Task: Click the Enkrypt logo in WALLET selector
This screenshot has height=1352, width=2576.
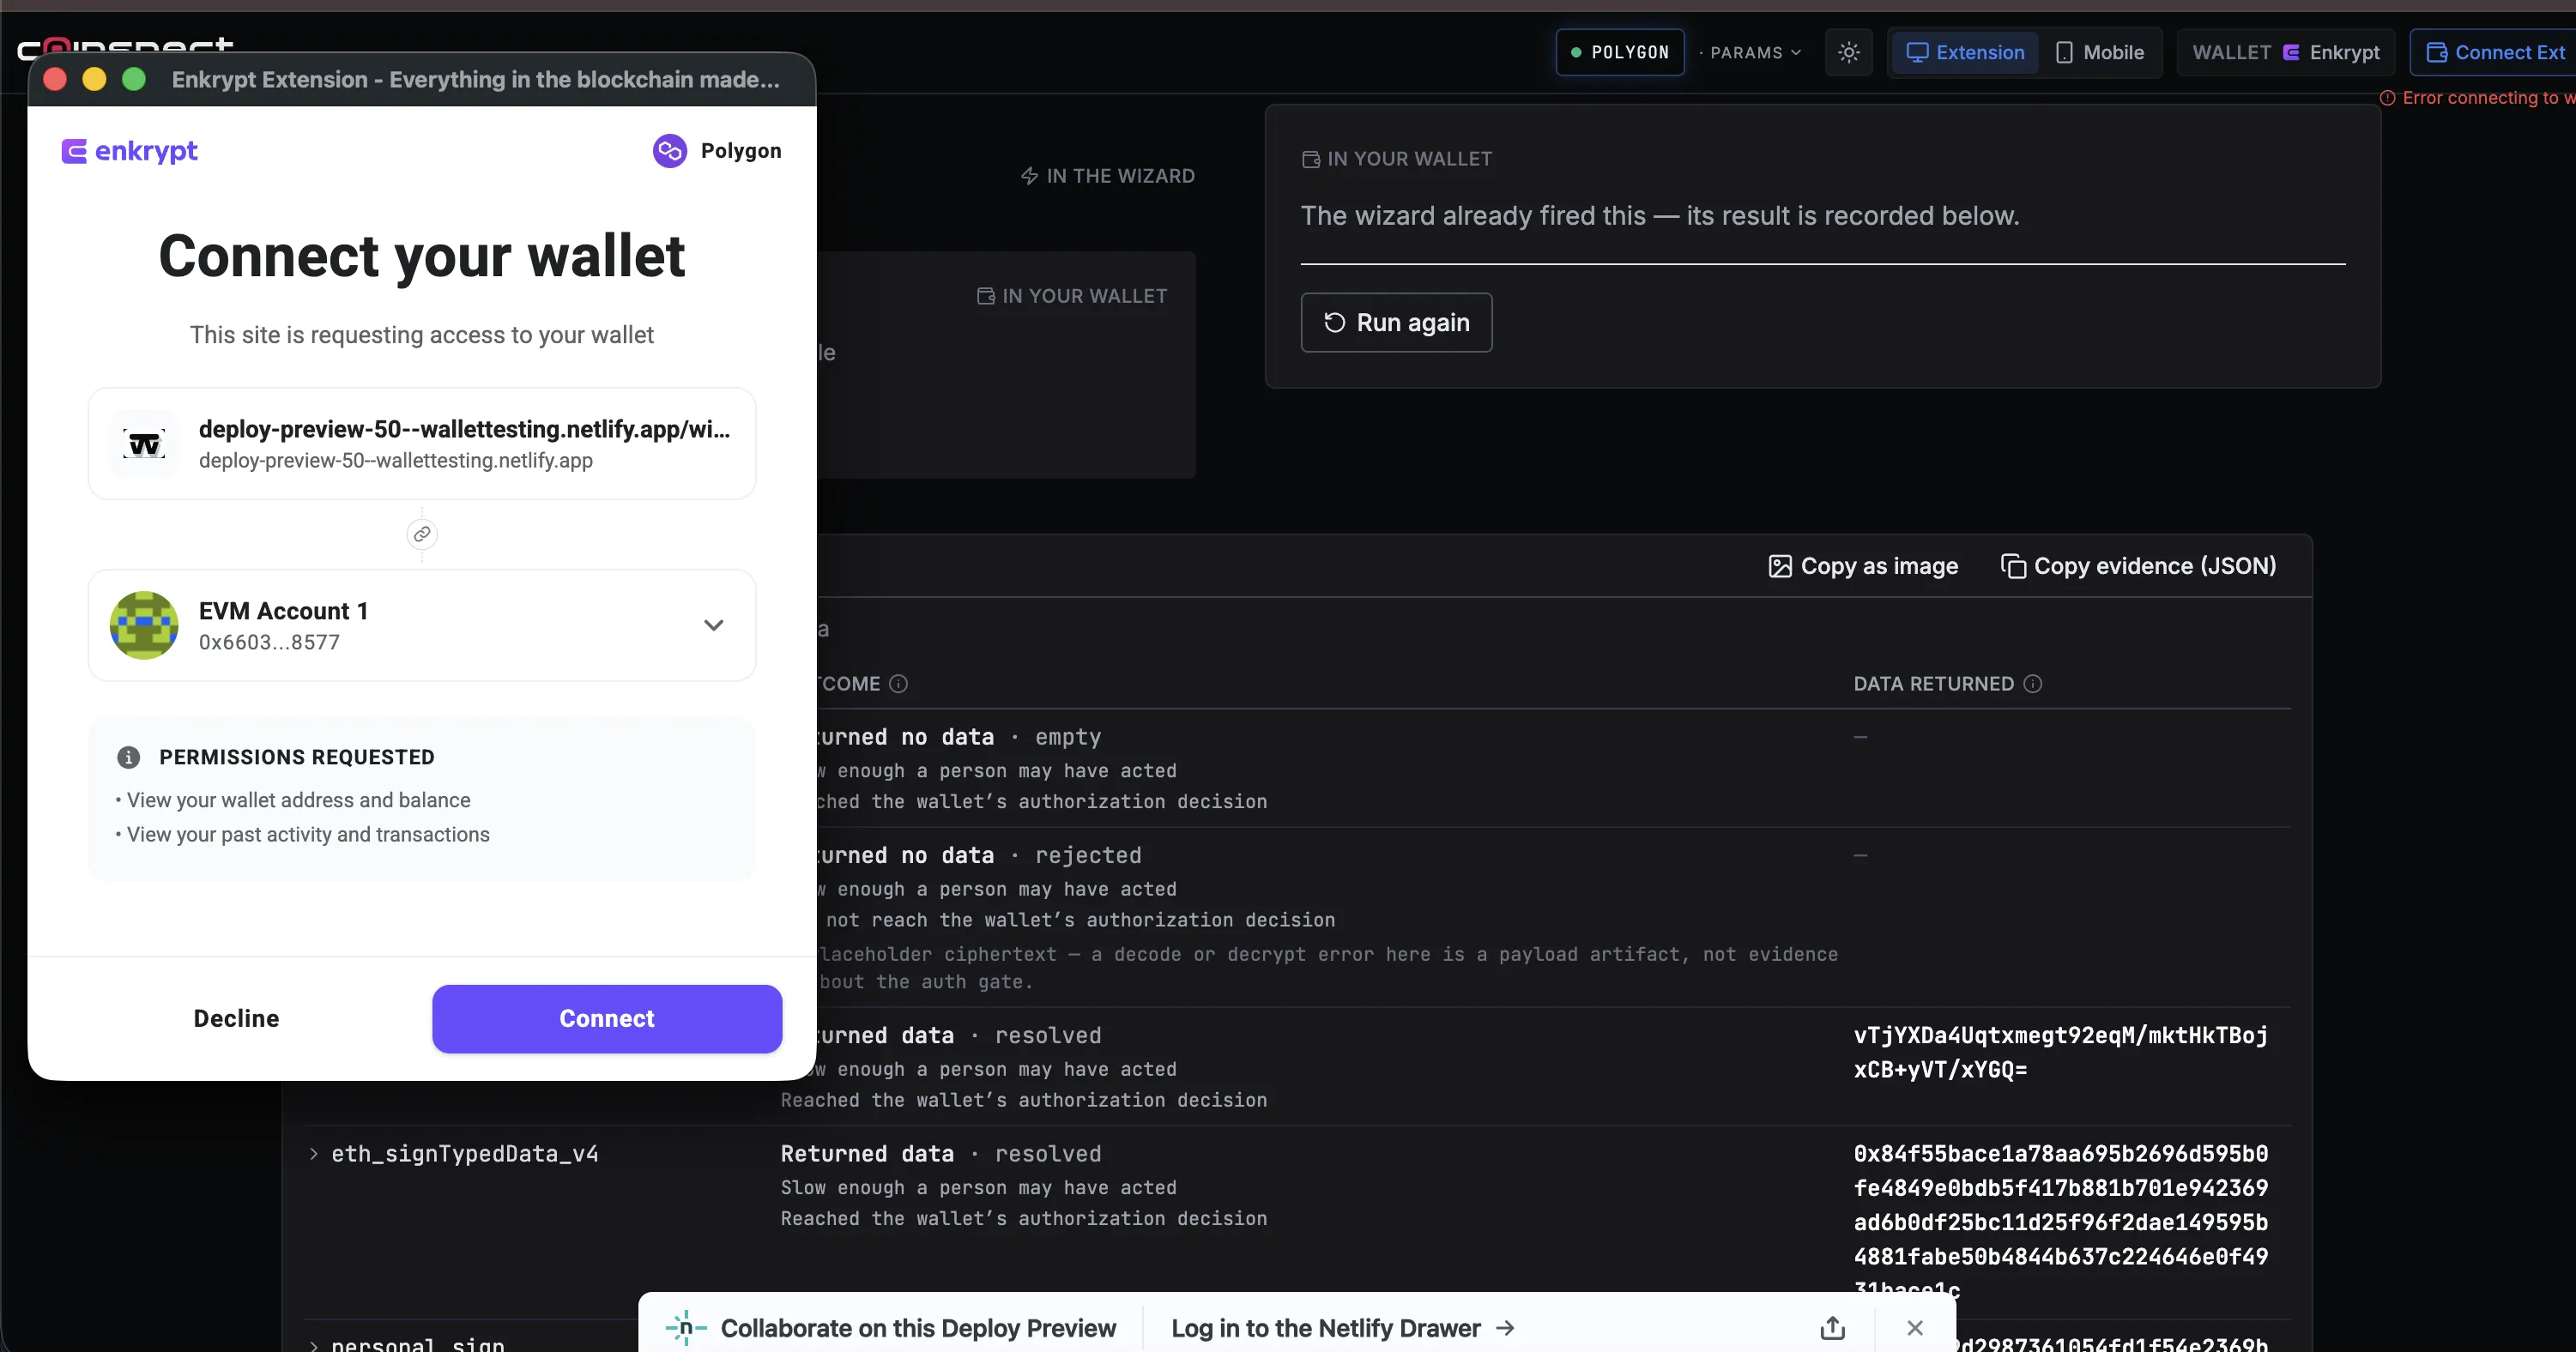Action: click(x=2291, y=52)
